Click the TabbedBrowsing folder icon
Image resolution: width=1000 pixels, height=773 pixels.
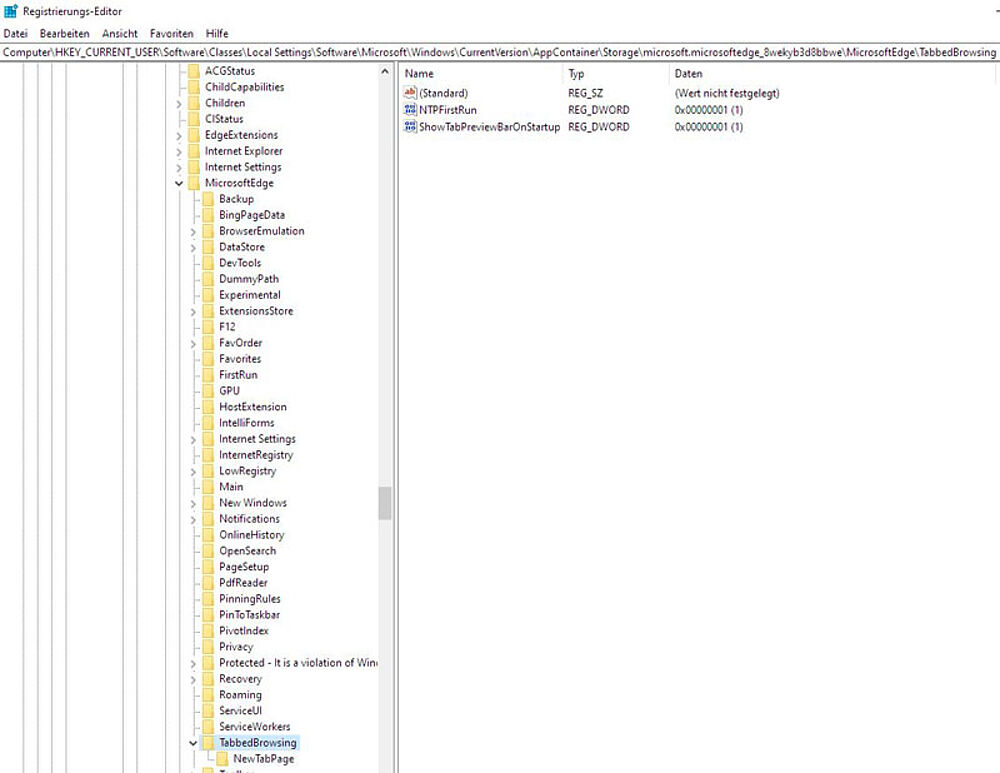click(208, 743)
